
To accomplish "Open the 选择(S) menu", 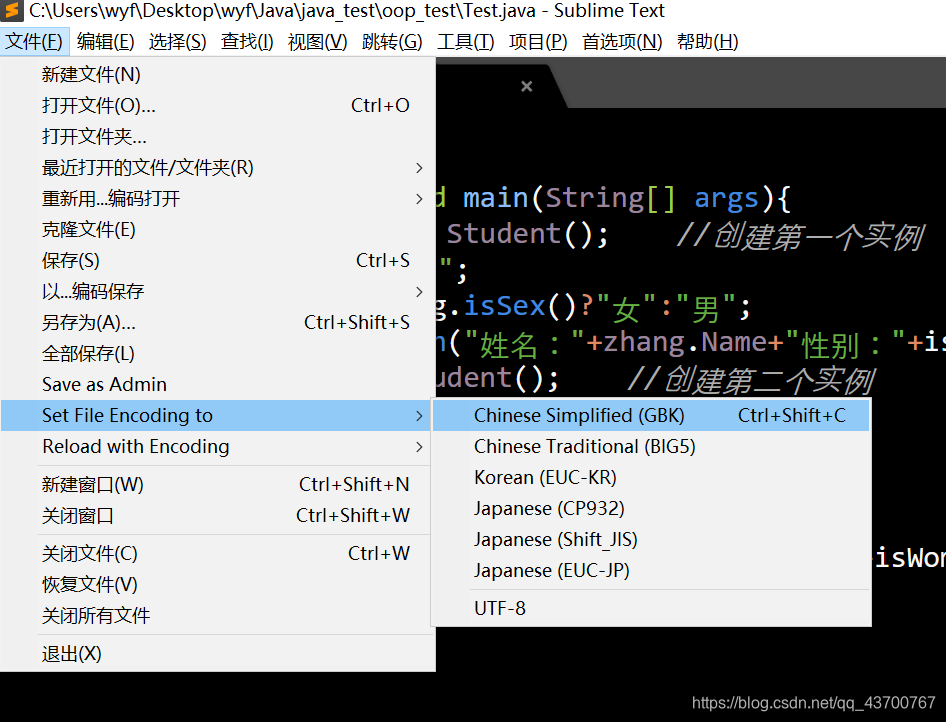I will point(177,42).
